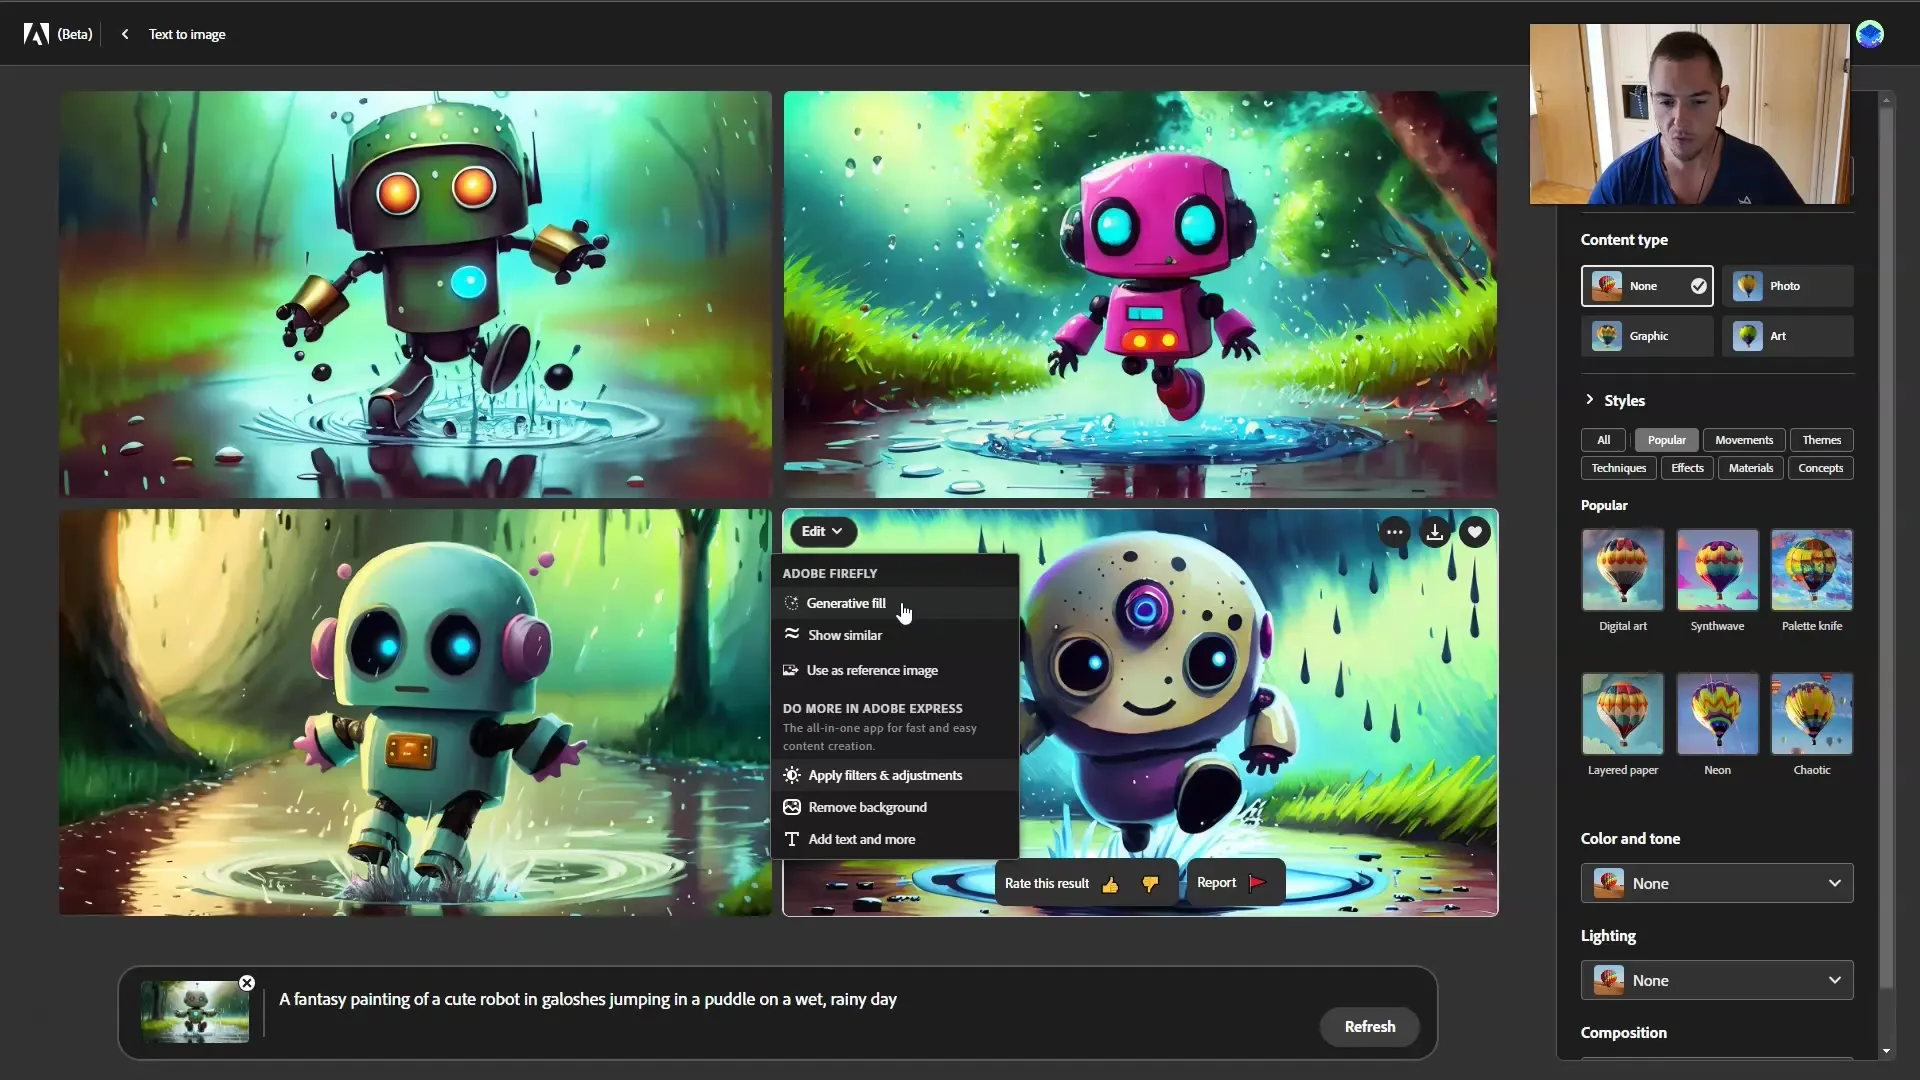Click Add text and more option
The image size is (1920, 1080).
(x=862, y=839)
